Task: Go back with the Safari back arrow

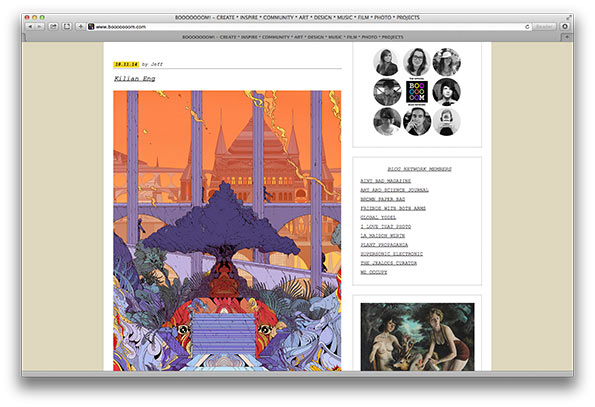Action: click(30, 27)
